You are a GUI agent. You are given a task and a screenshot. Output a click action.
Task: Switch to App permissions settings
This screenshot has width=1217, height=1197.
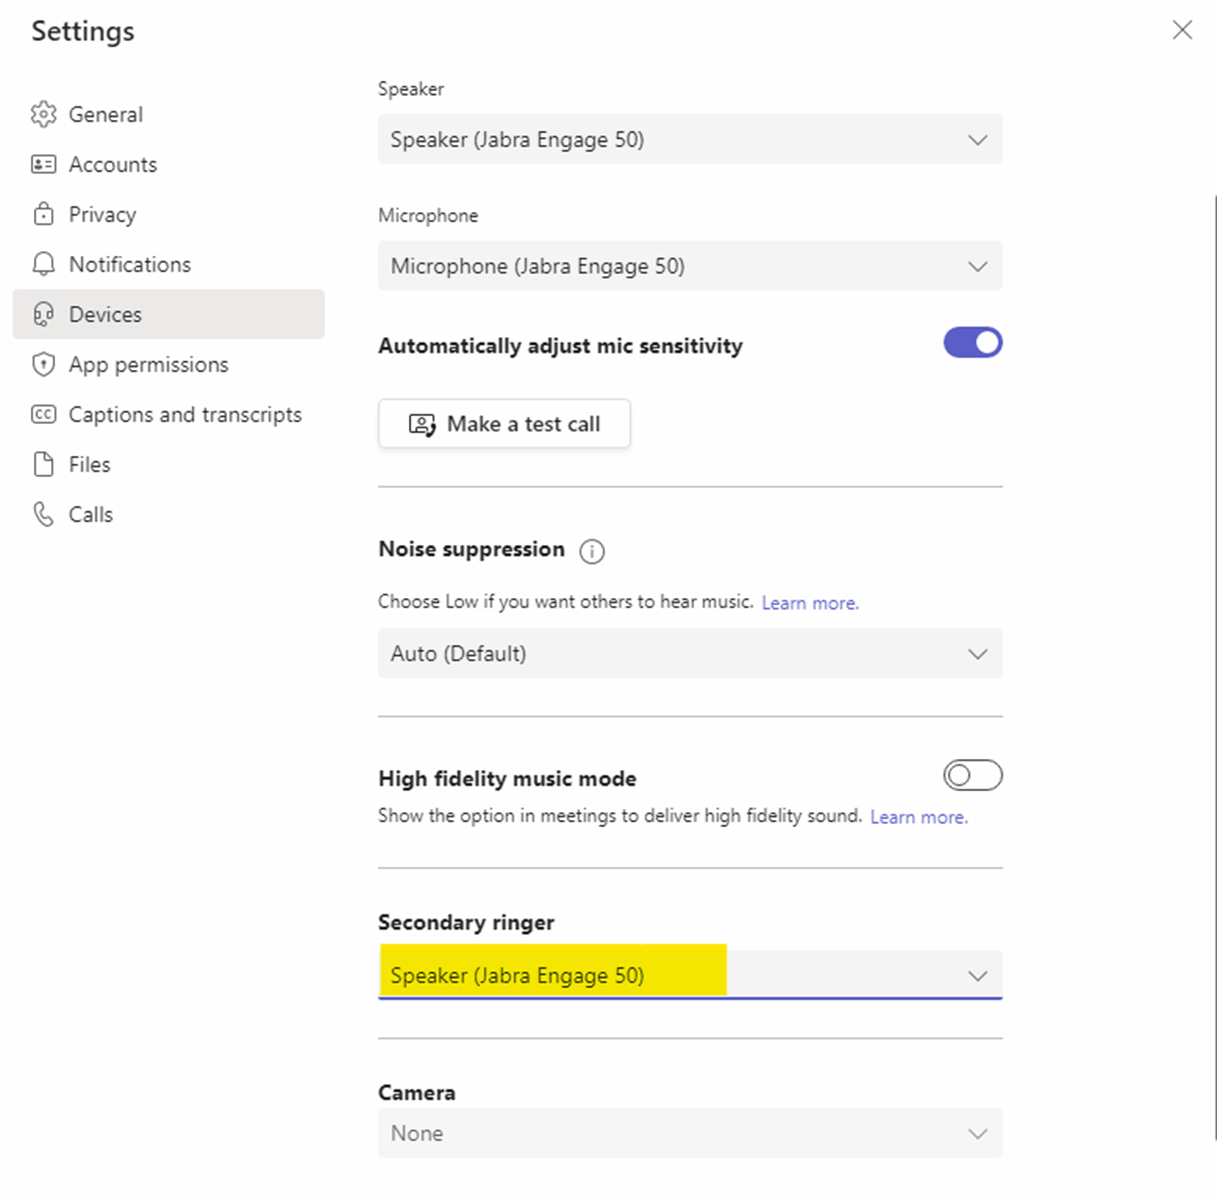[x=148, y=364]
